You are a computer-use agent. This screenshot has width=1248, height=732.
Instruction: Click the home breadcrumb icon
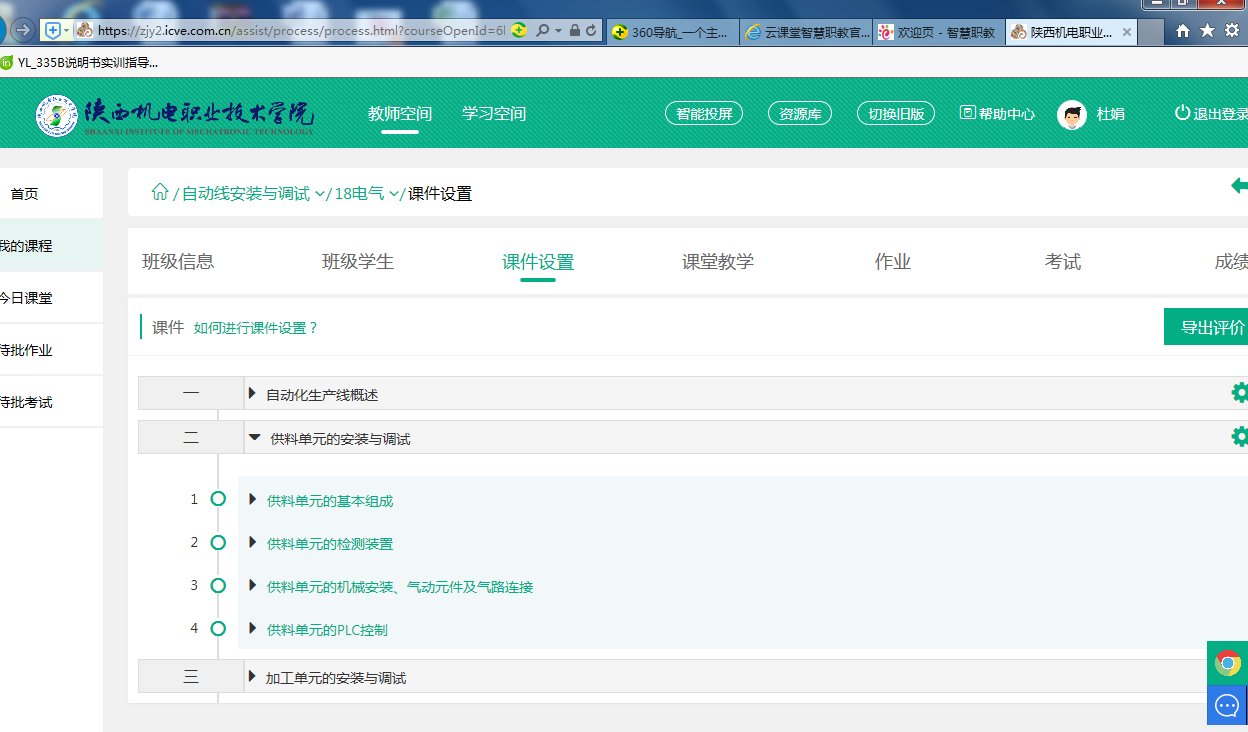pos(160,193)
